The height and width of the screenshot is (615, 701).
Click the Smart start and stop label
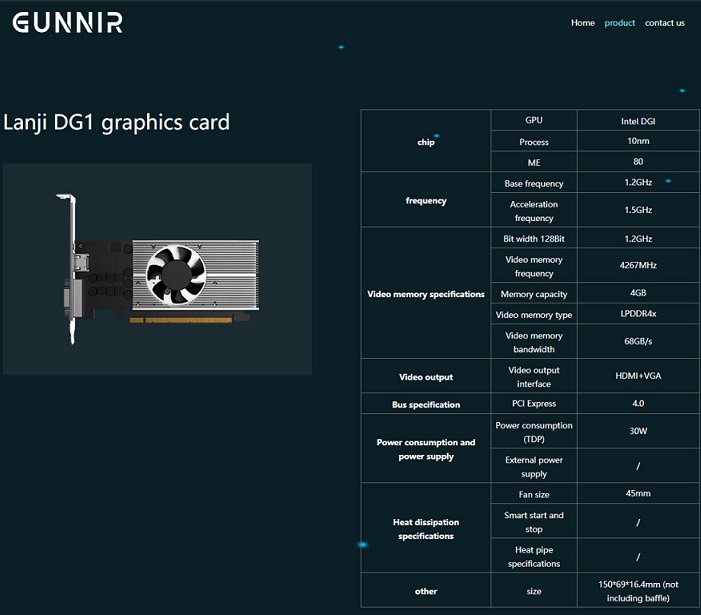(534, 522)
